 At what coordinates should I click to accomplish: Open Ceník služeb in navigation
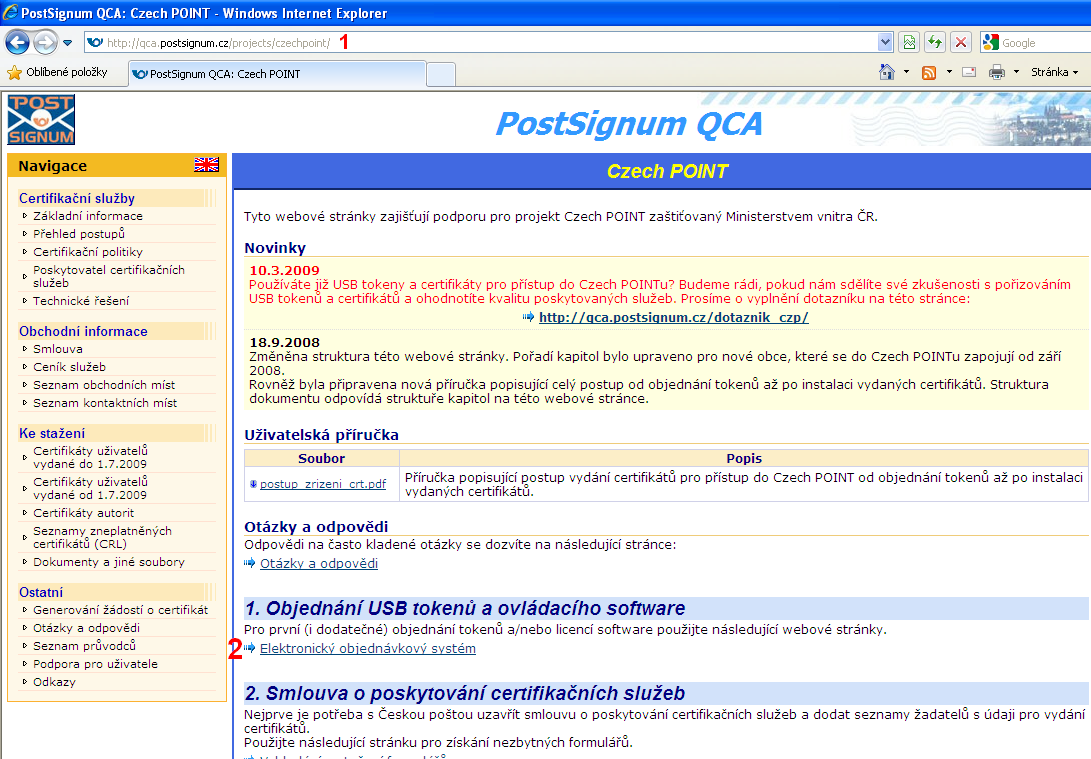(x=70, y=367)
